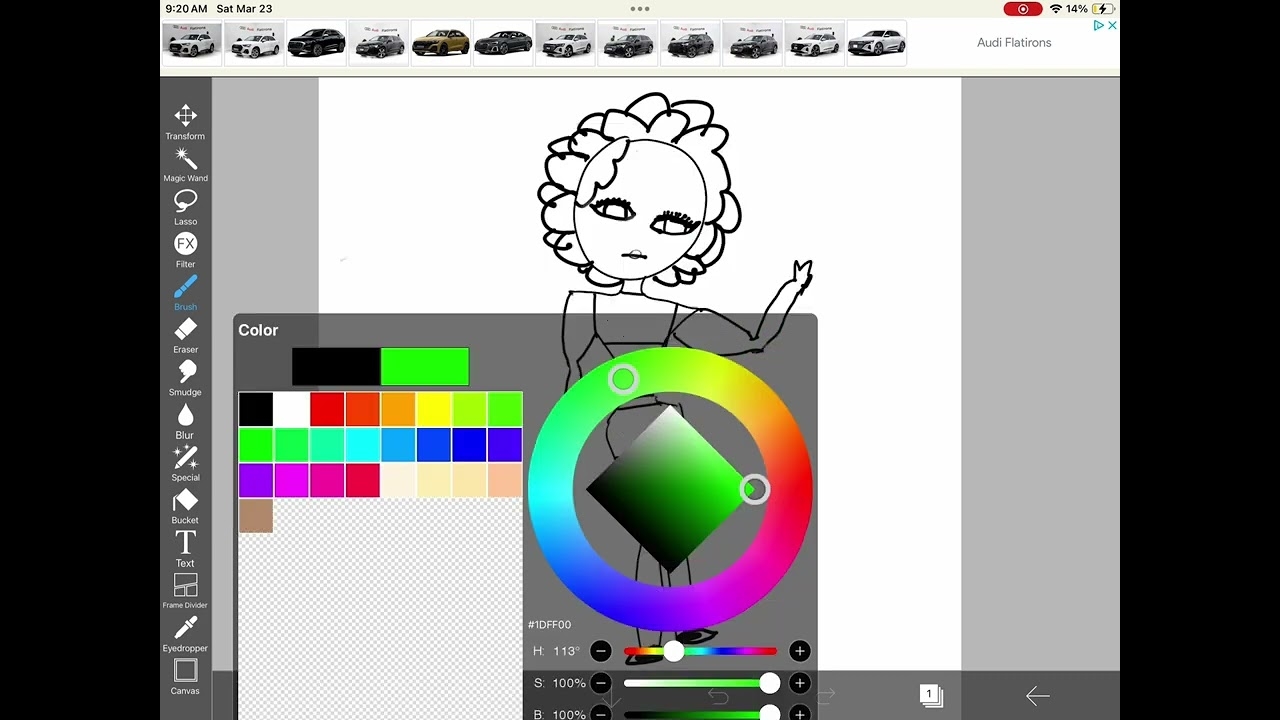Choose the Text tool
1280x720 pixels.
pos(185,548)
